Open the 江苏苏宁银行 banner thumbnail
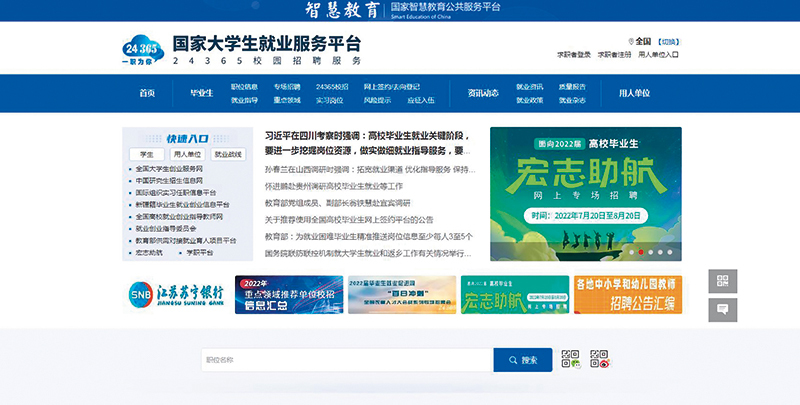The width and height of the screenshot is (800, 405). point(176,295)
